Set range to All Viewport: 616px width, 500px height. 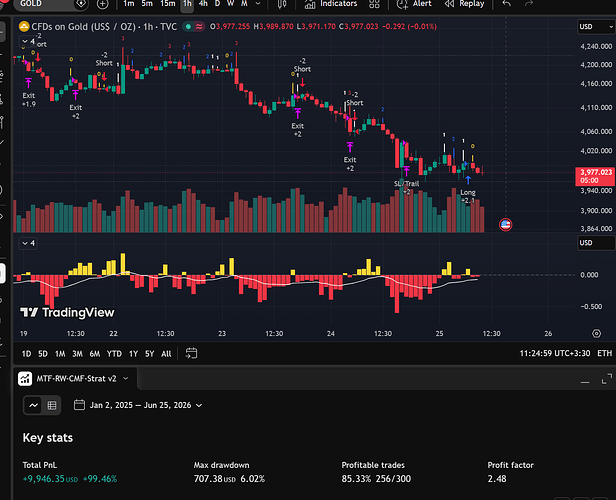[x=166, y=354]
